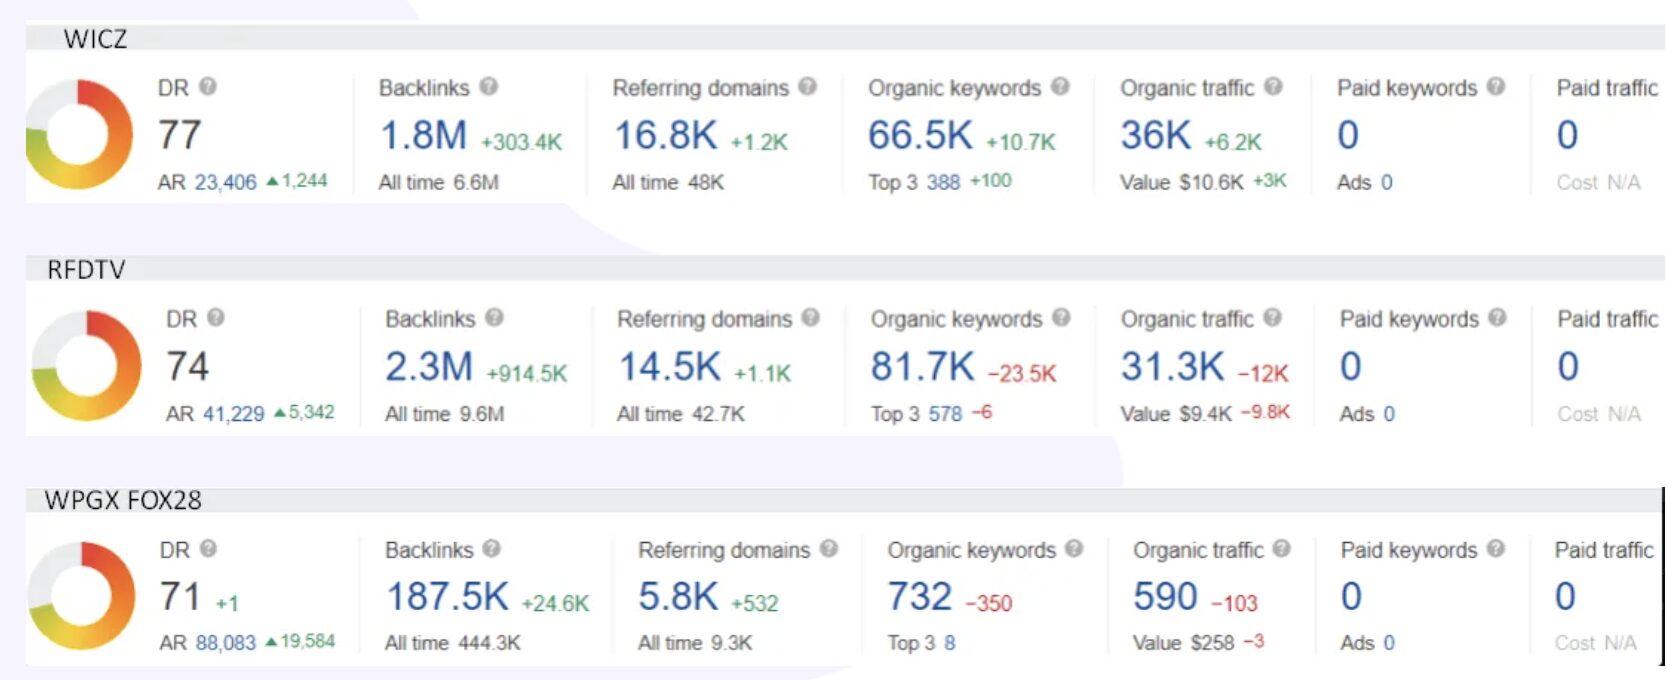Click the DR help icon in WPGX FOX28 row

(208, 549)
